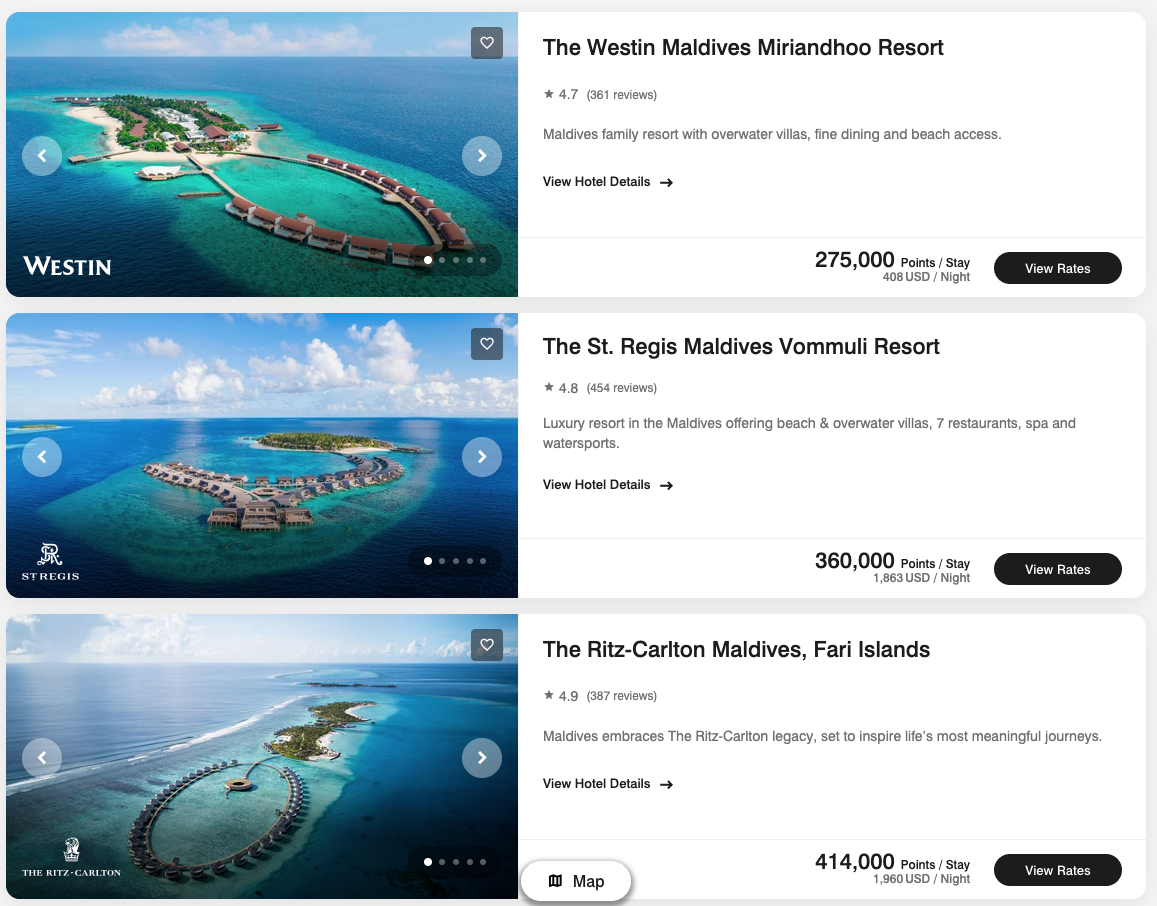Screen dimensions: 1157x906
Task: Show previous photo of Westin Maldives resort
Action: [x=42, y=156]
